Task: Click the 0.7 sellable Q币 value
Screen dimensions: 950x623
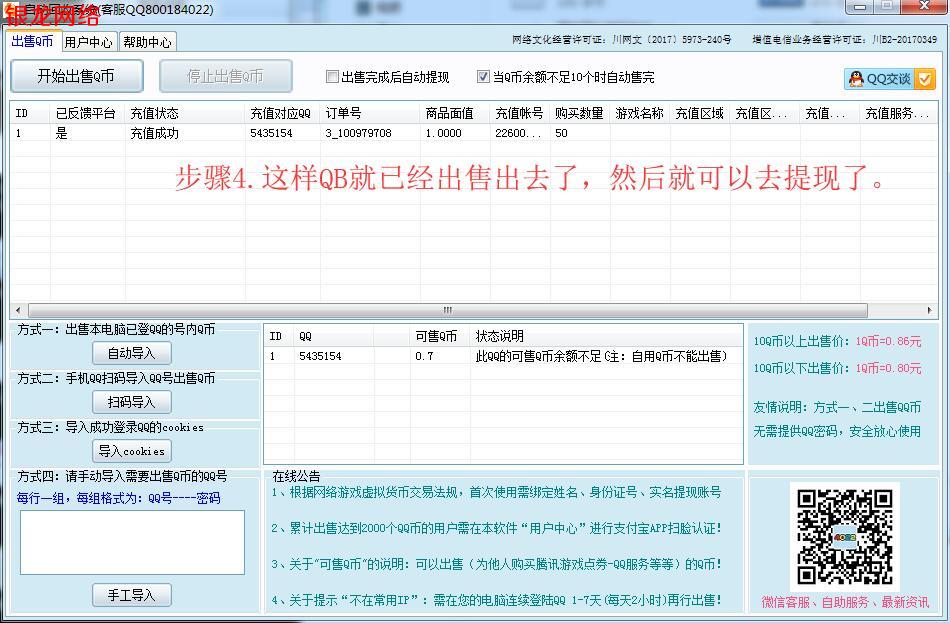Action: pyautogui.click(x=424, y=356)
